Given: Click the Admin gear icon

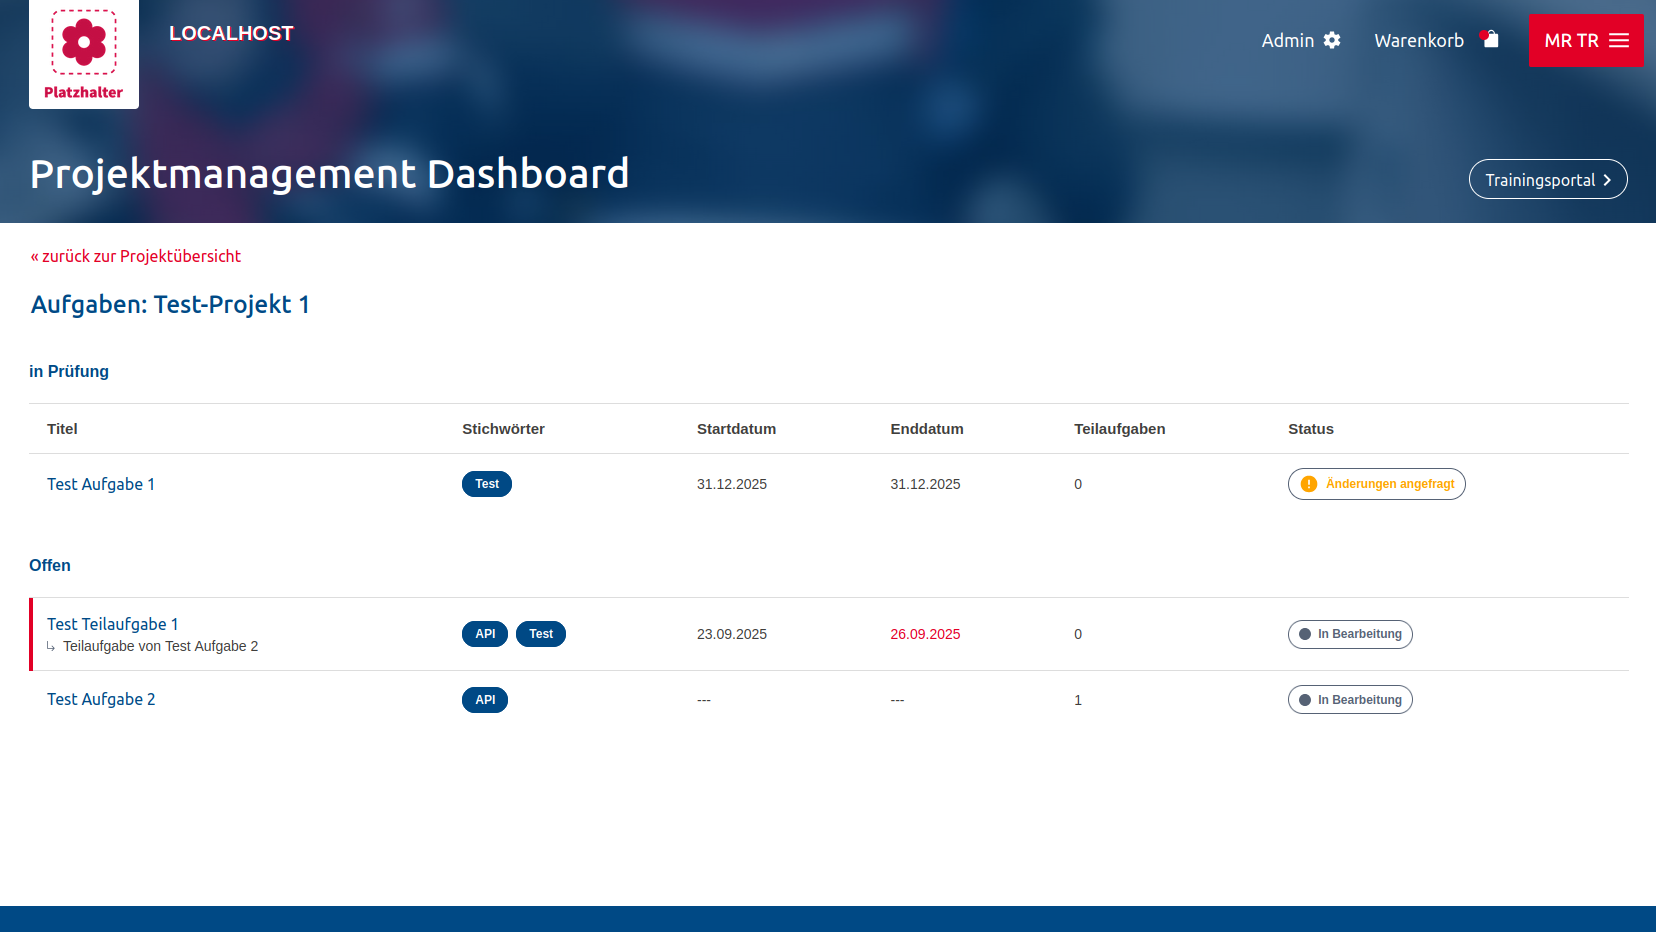Looking at the screenshot, I should (1332, 40).
